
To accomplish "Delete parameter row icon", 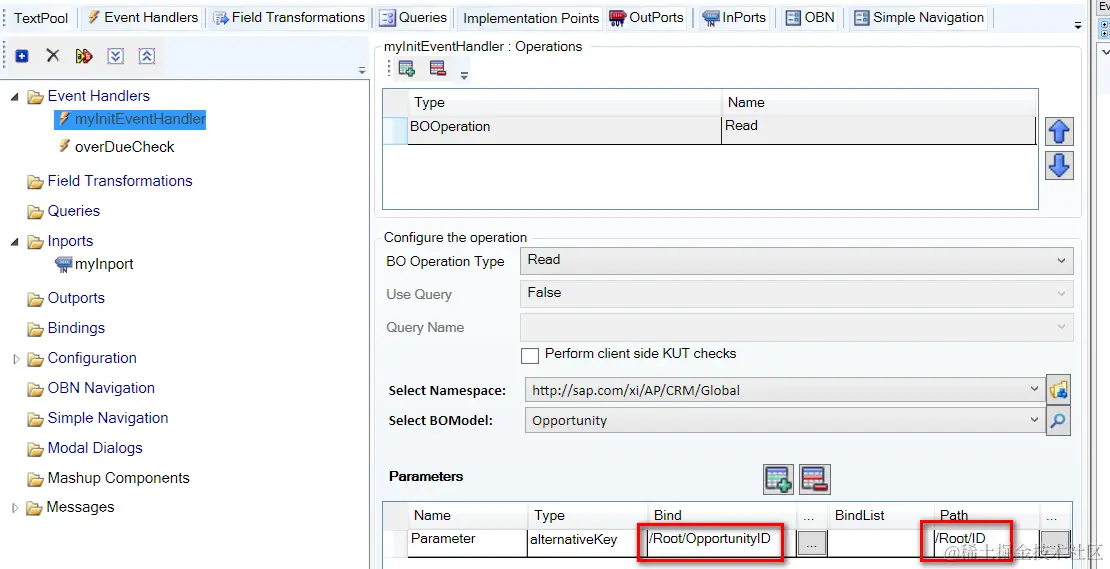I will point(815,479).
